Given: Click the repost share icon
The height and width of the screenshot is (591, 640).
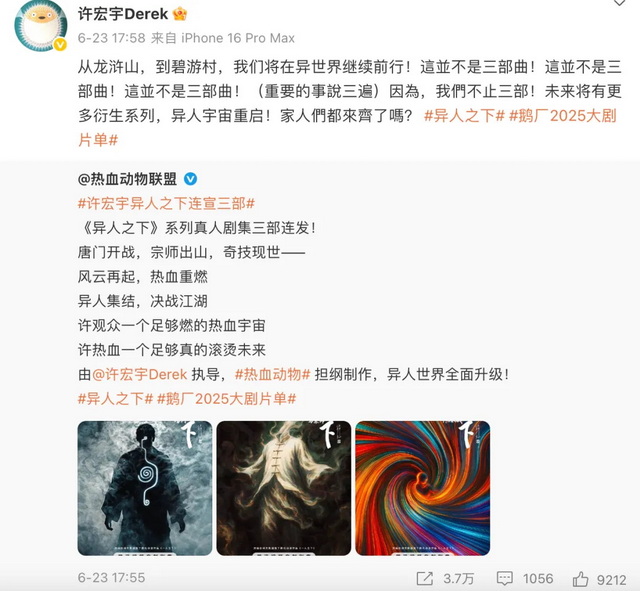Looking at the screenshot, I should point(424,578).
